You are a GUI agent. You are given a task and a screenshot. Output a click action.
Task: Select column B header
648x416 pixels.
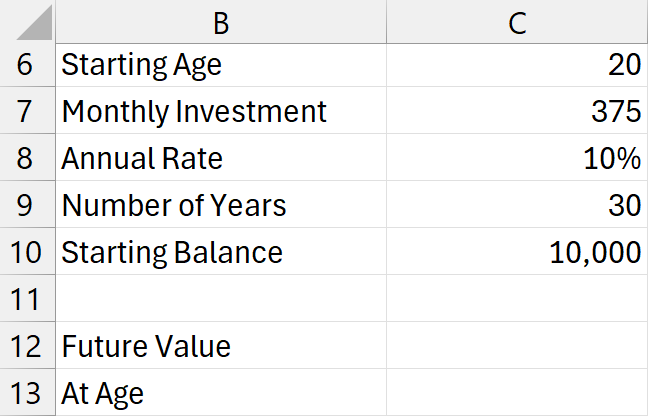coord(221,22)
